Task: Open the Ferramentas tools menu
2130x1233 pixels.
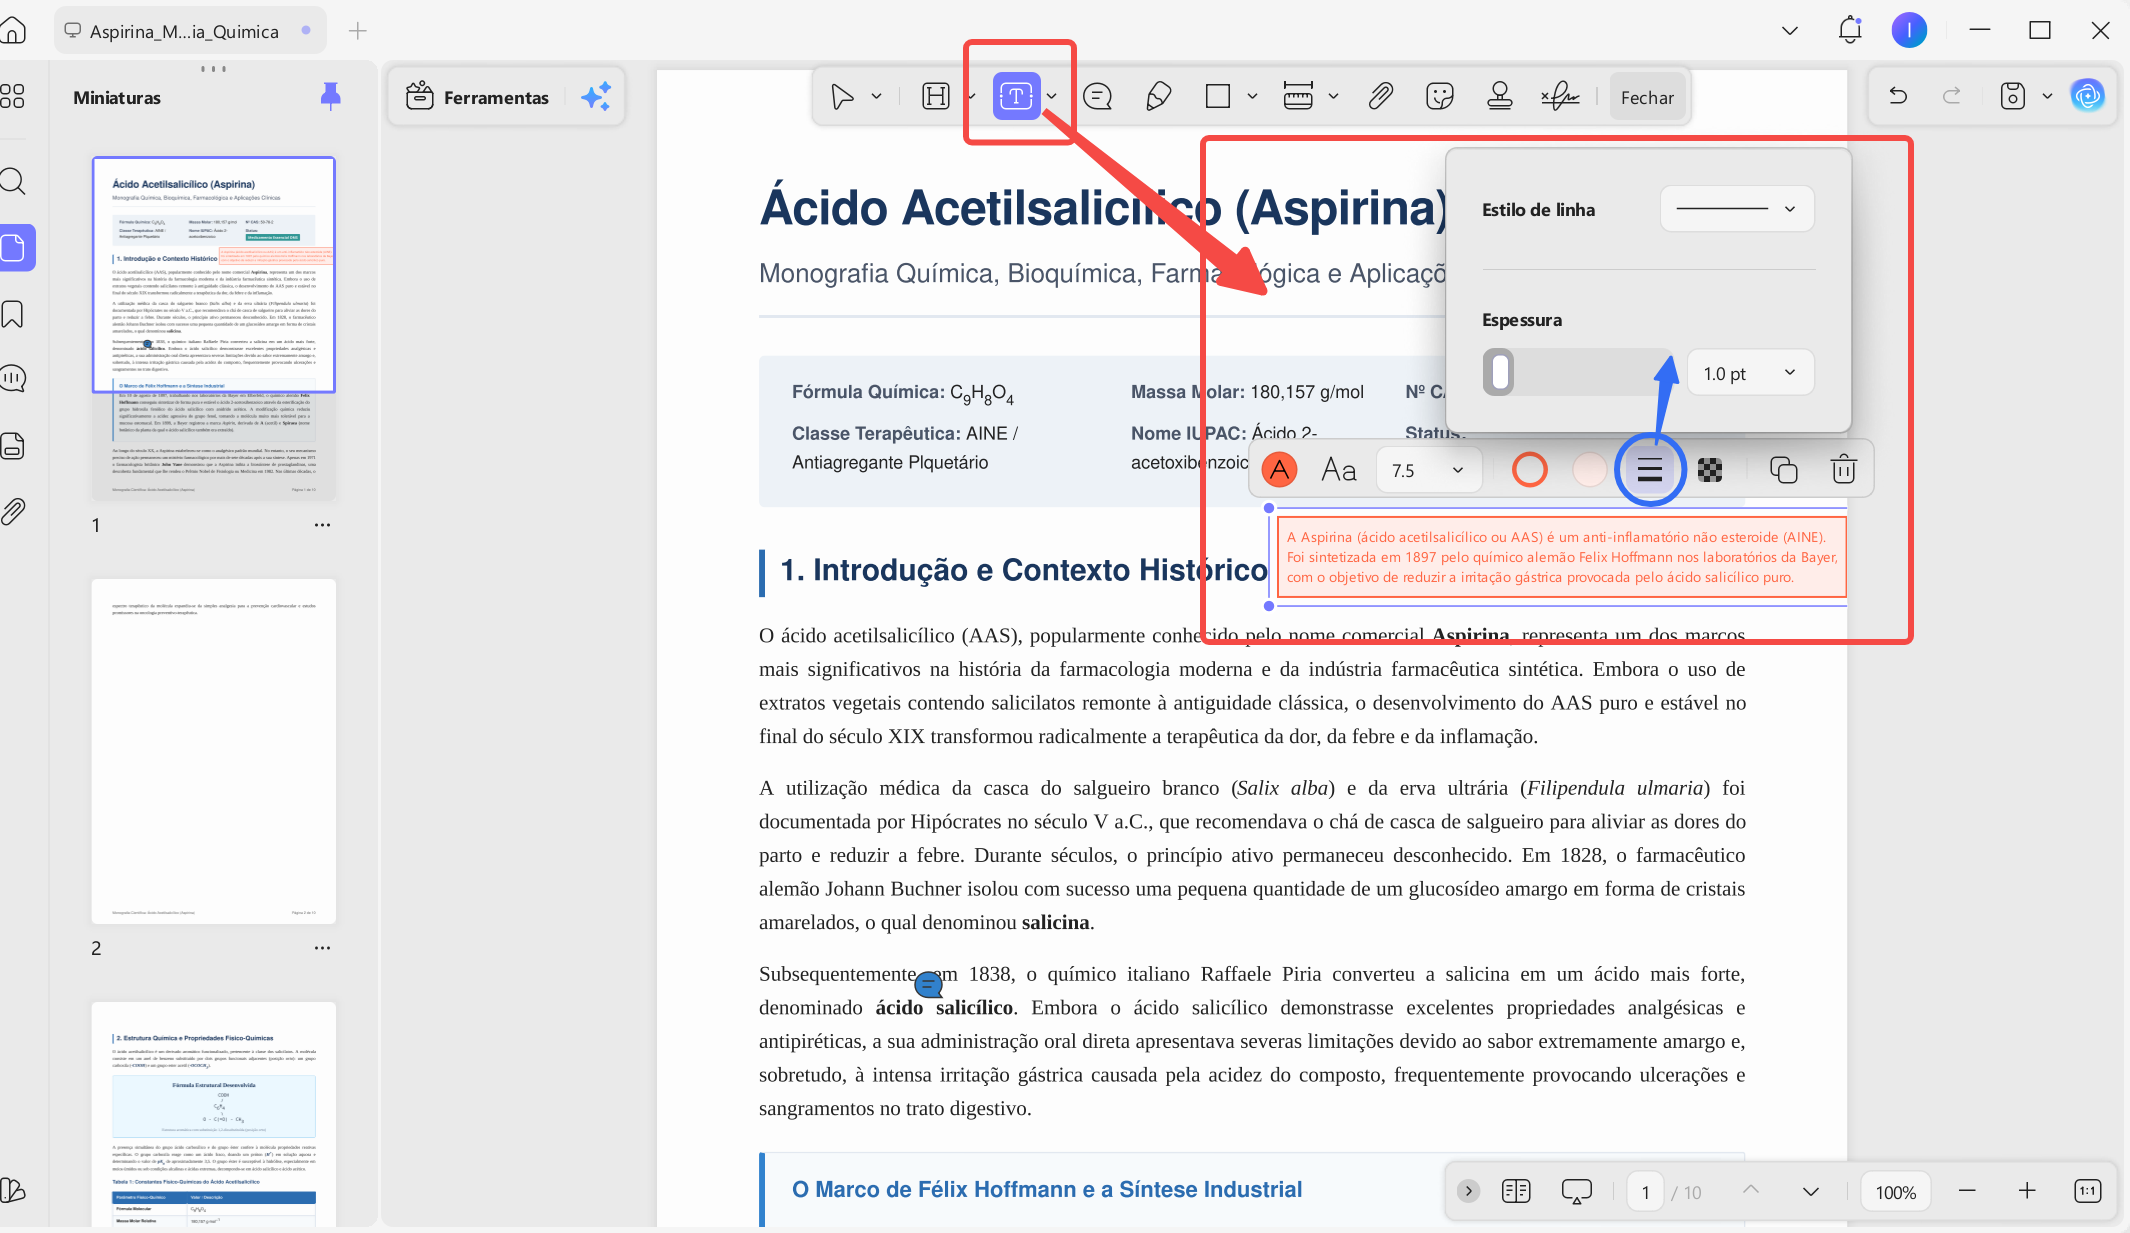Action: pyautogui.click(x=478, y=97)
